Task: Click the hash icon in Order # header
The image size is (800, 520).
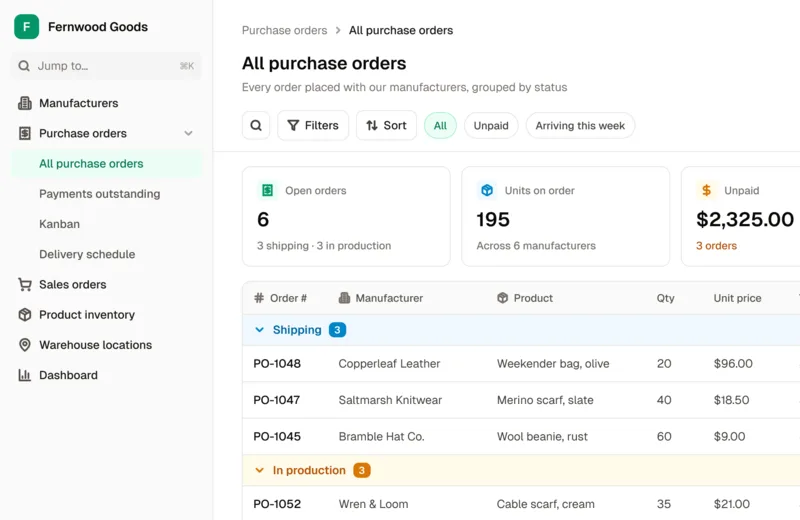Action: click(x=259, y=298)
